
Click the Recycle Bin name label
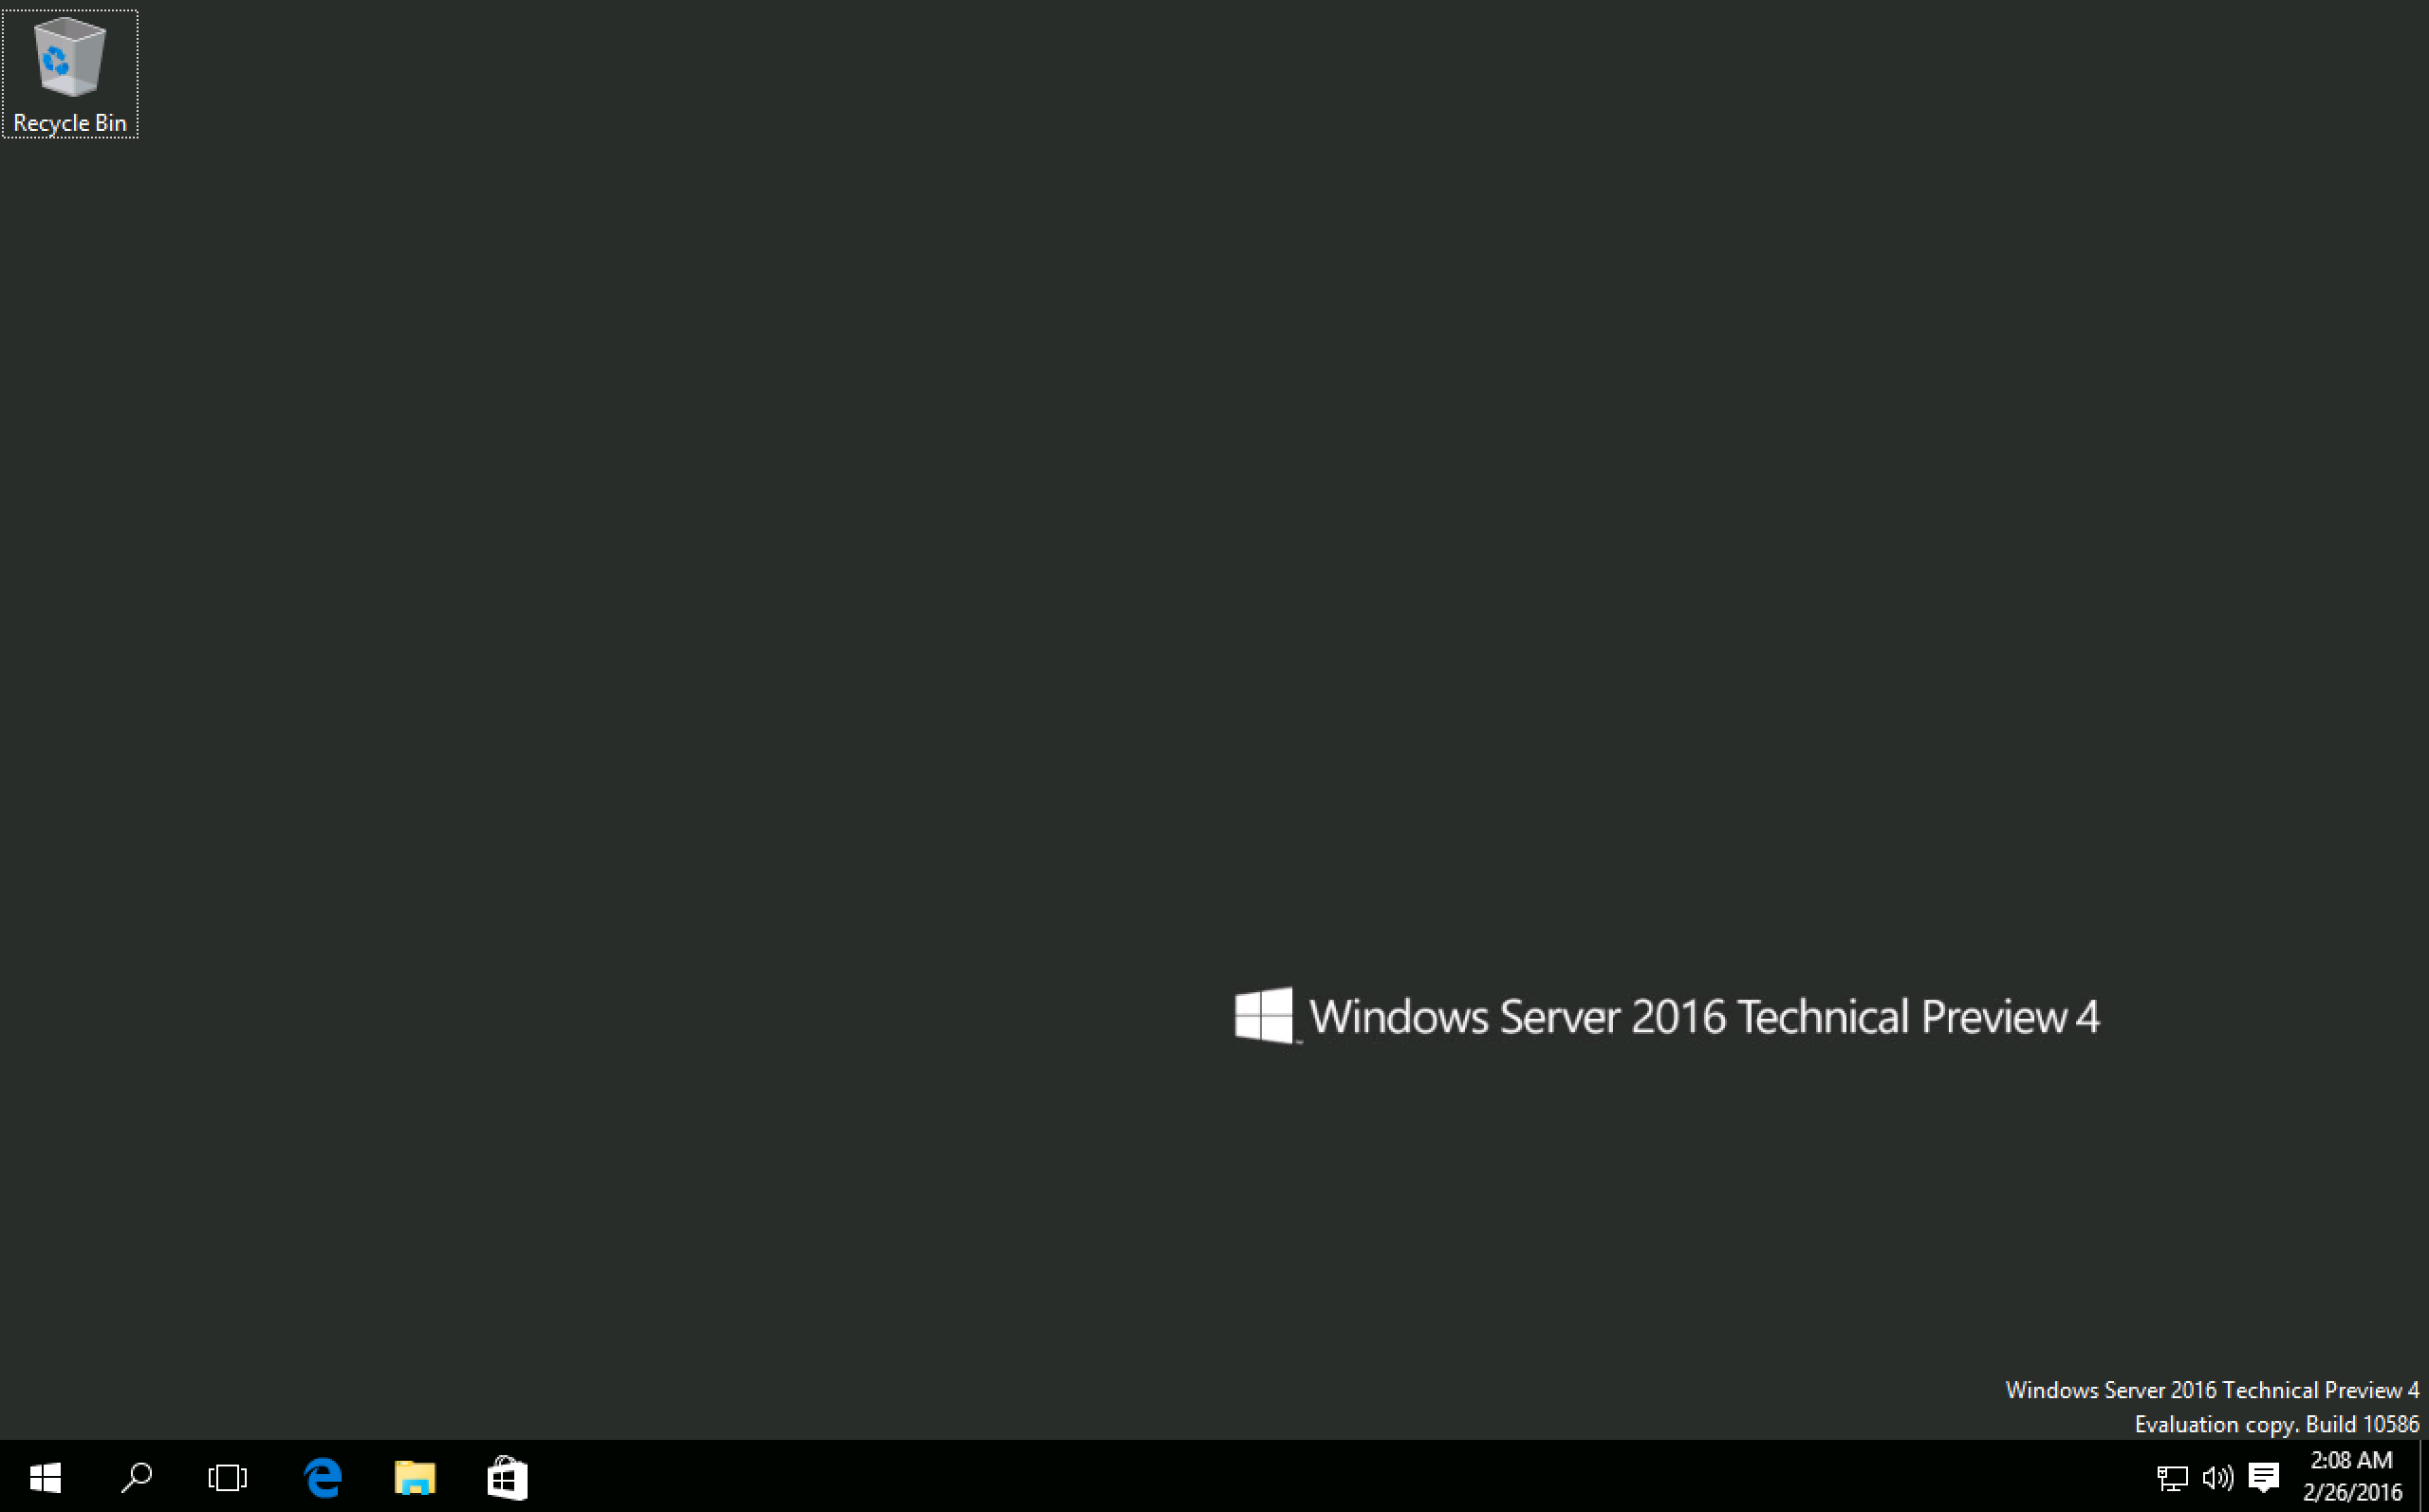click(68, 122)
